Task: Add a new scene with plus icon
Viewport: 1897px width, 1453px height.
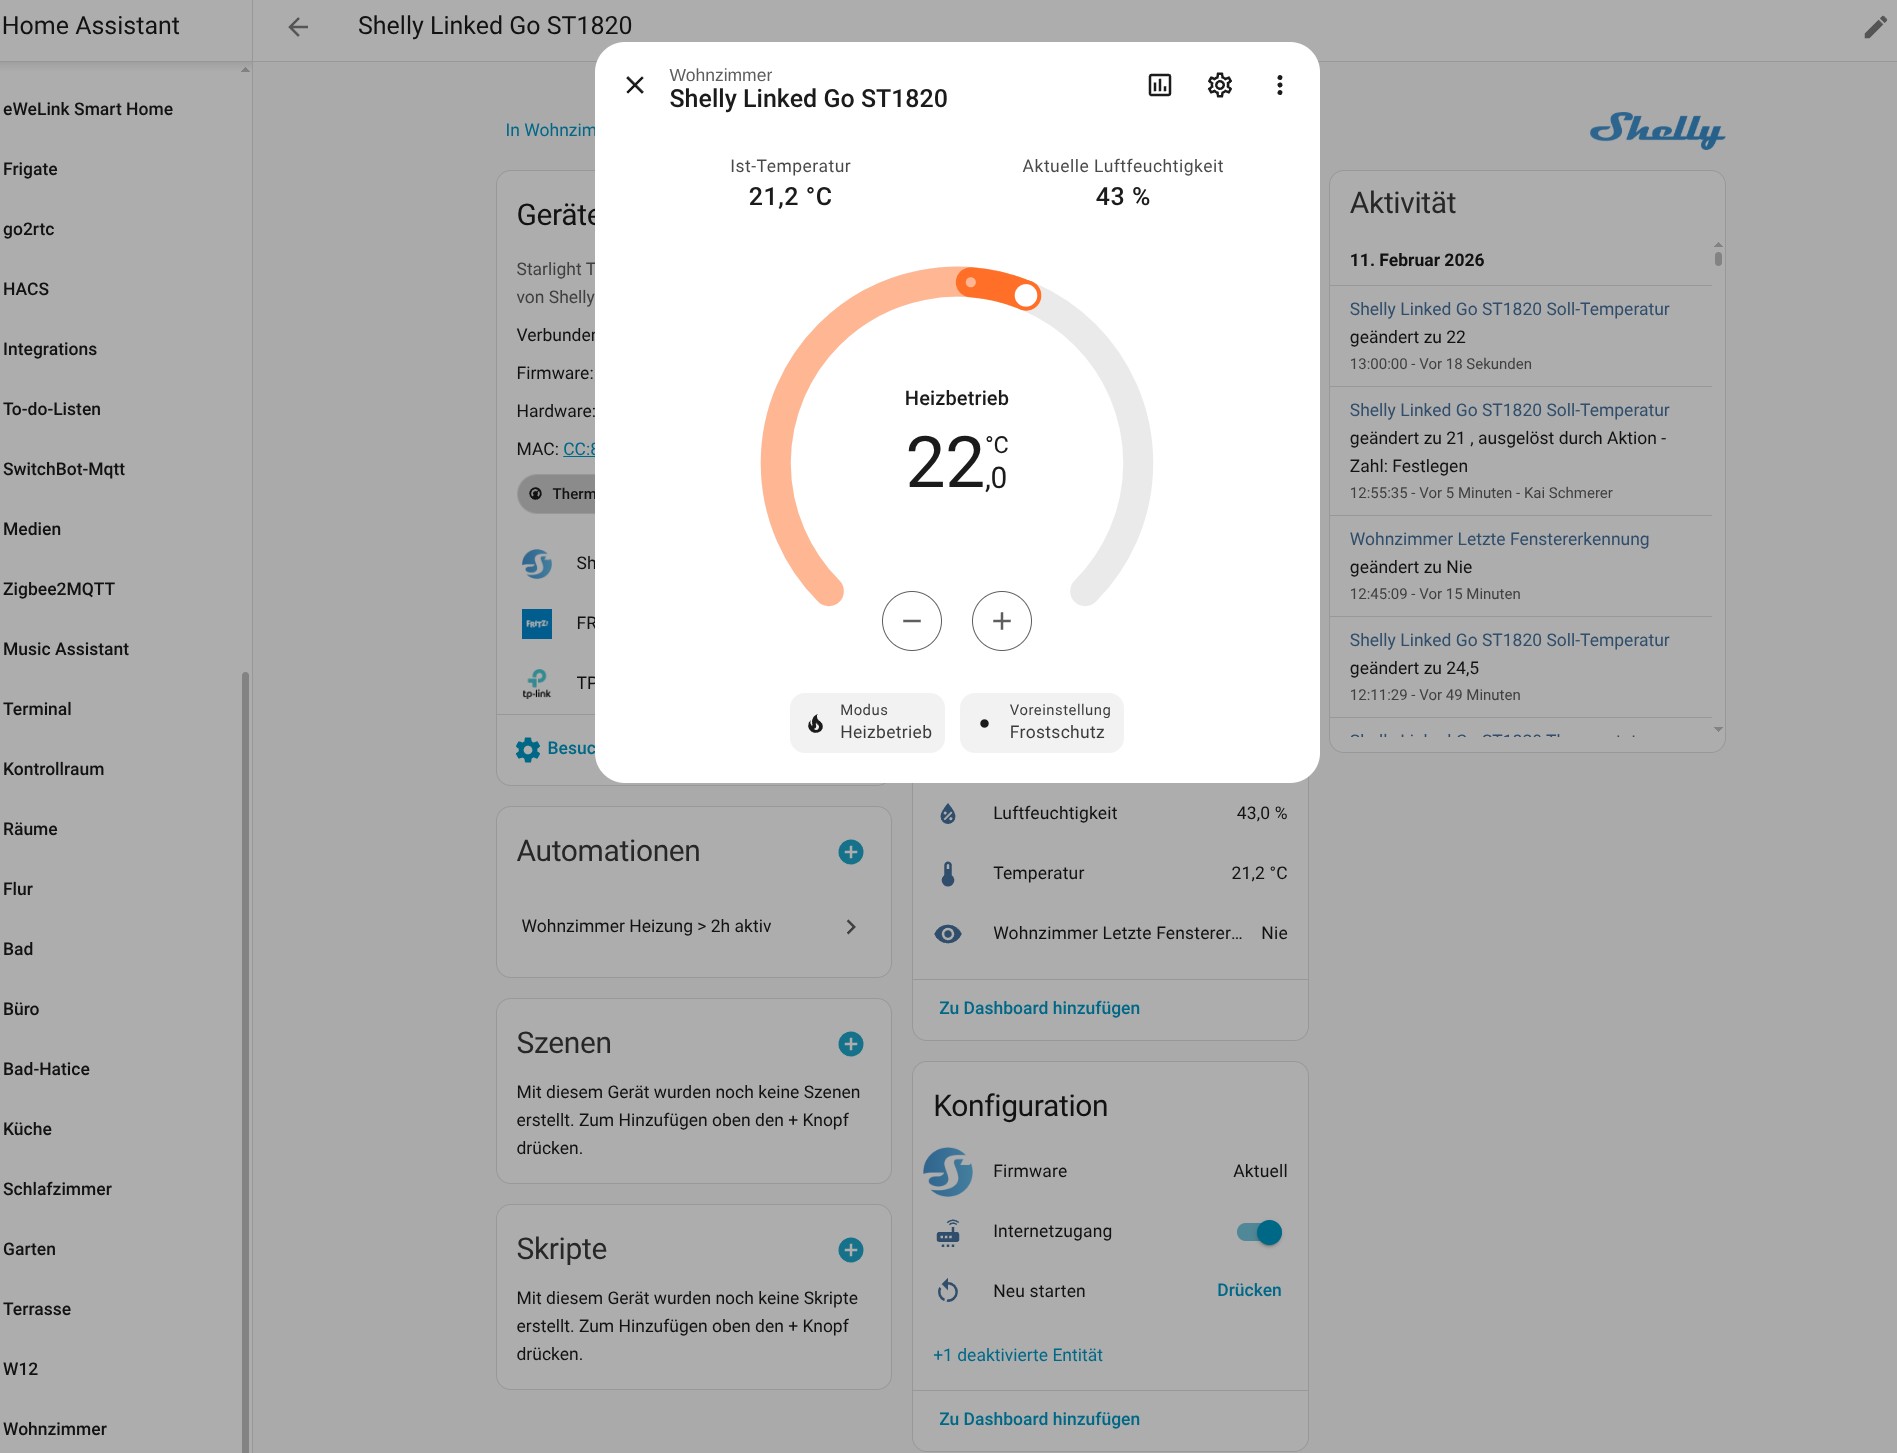Action: click(851, 1044)
